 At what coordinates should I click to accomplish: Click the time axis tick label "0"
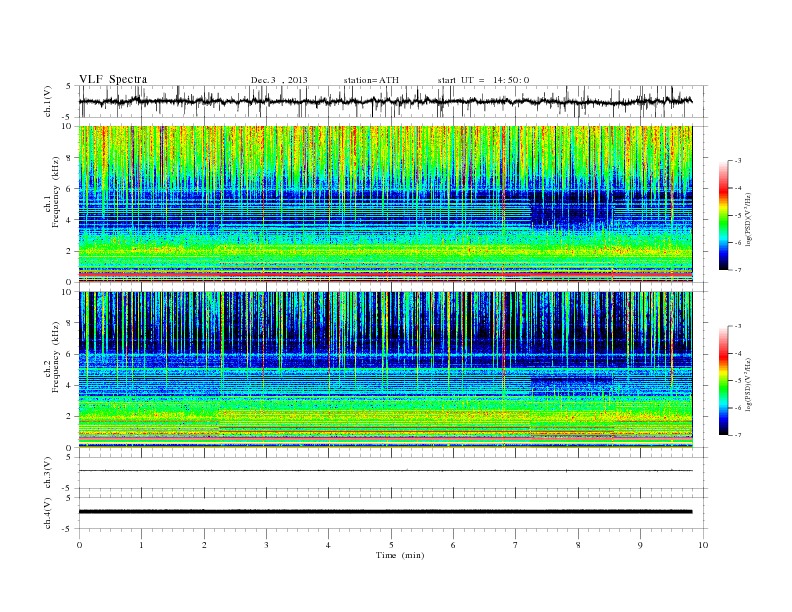point(79,545)
